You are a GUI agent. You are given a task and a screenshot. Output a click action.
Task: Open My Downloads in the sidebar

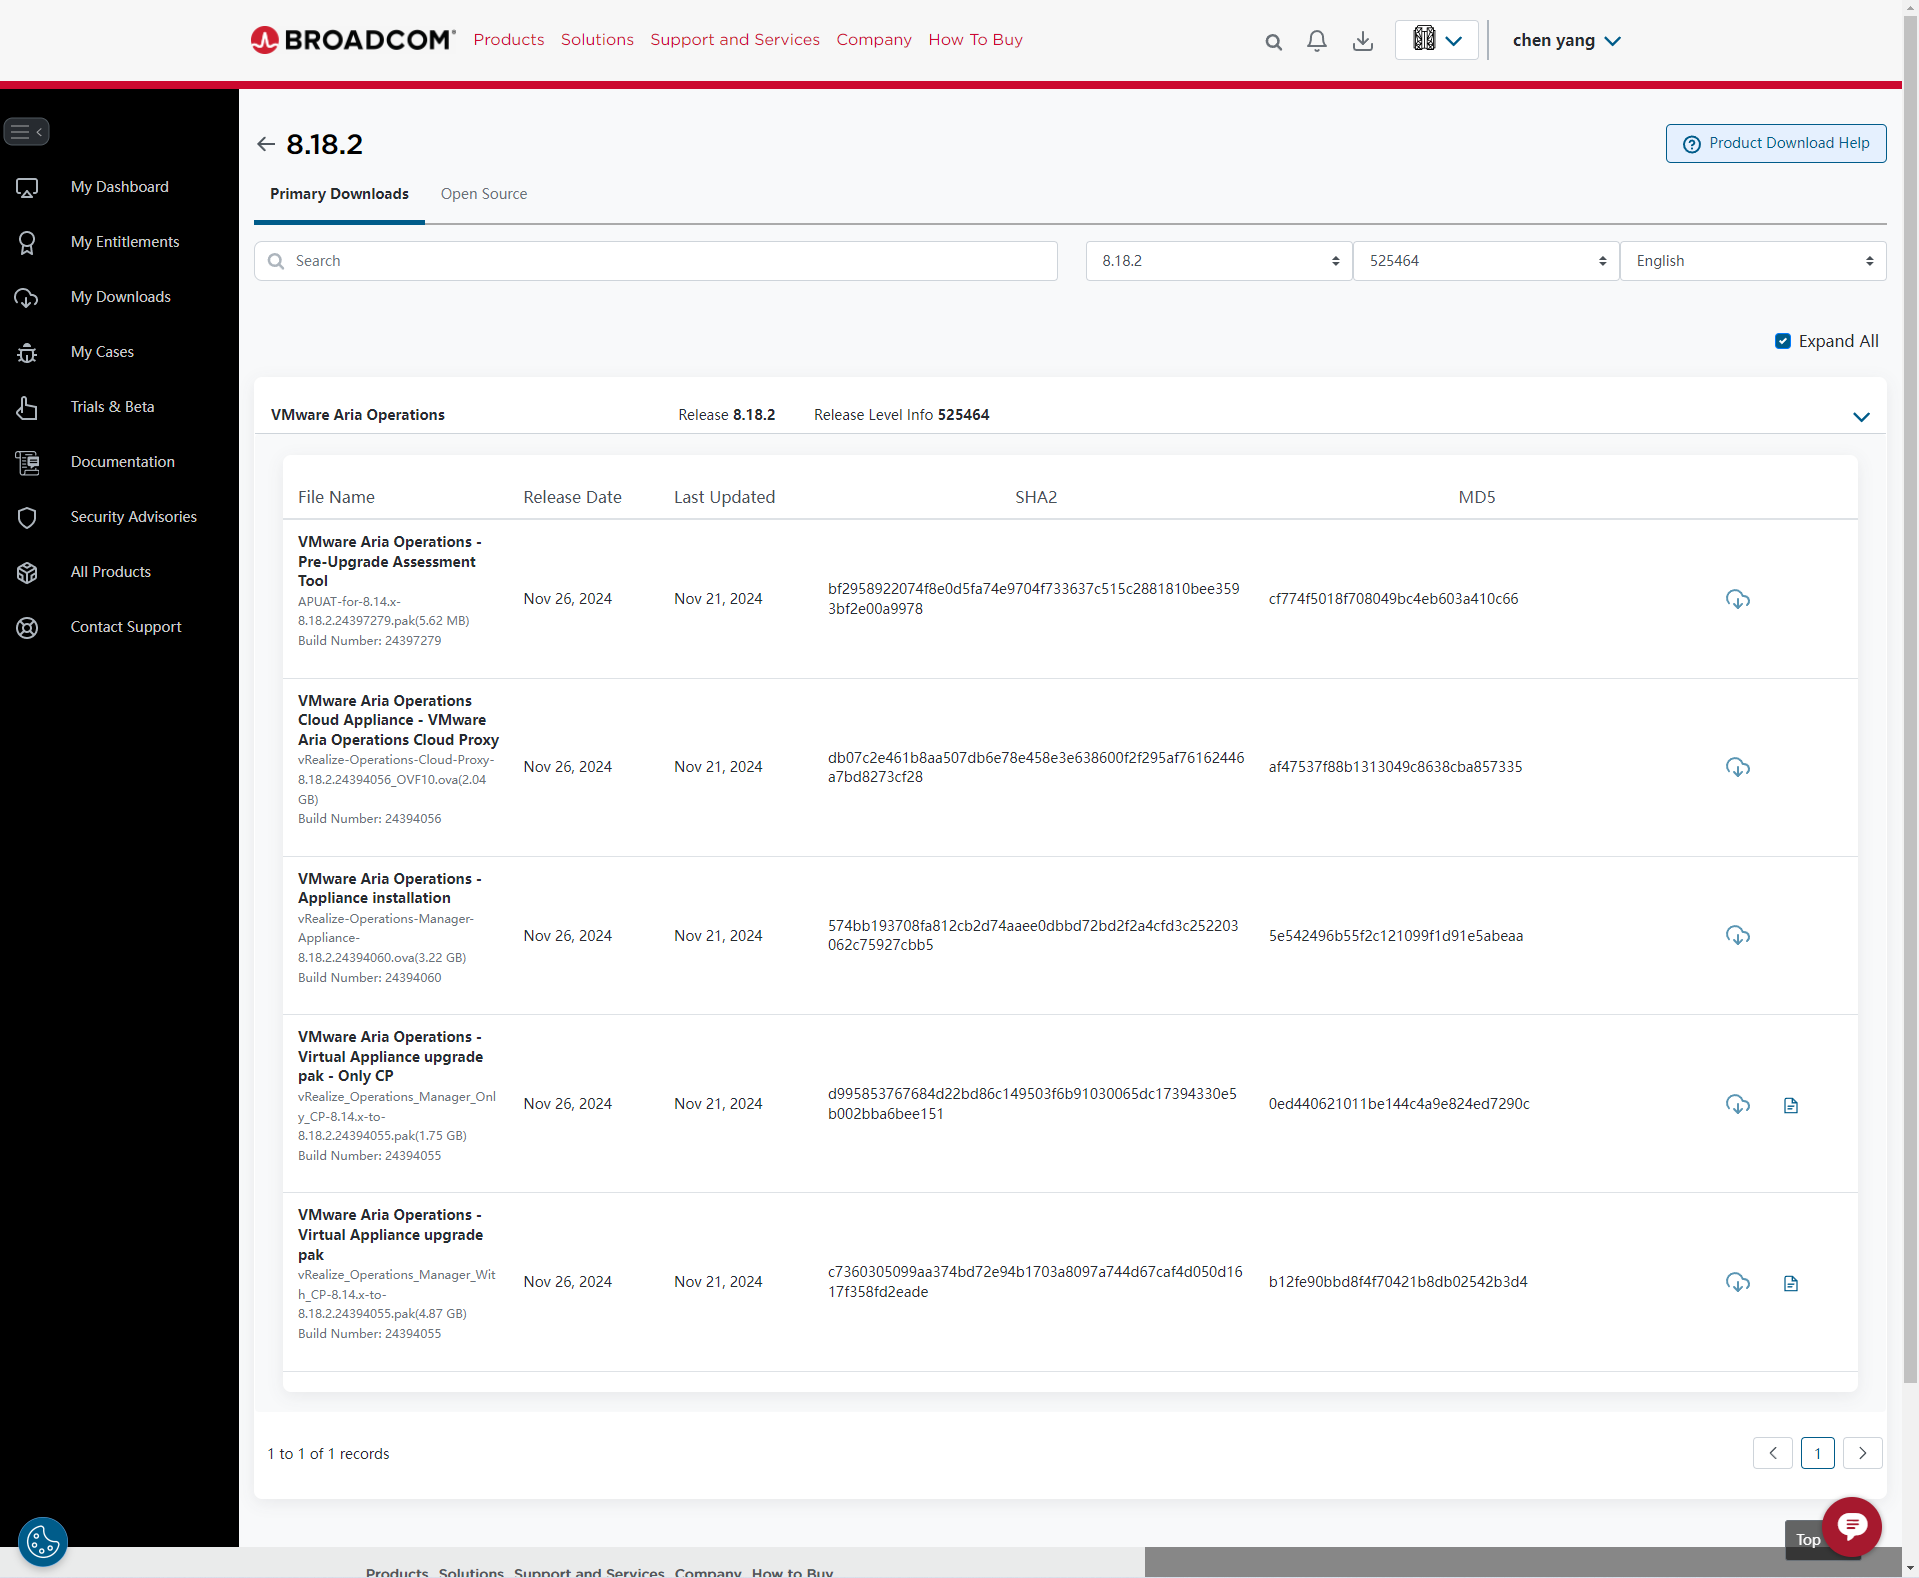pyautogui.click(x=120, y=297)
